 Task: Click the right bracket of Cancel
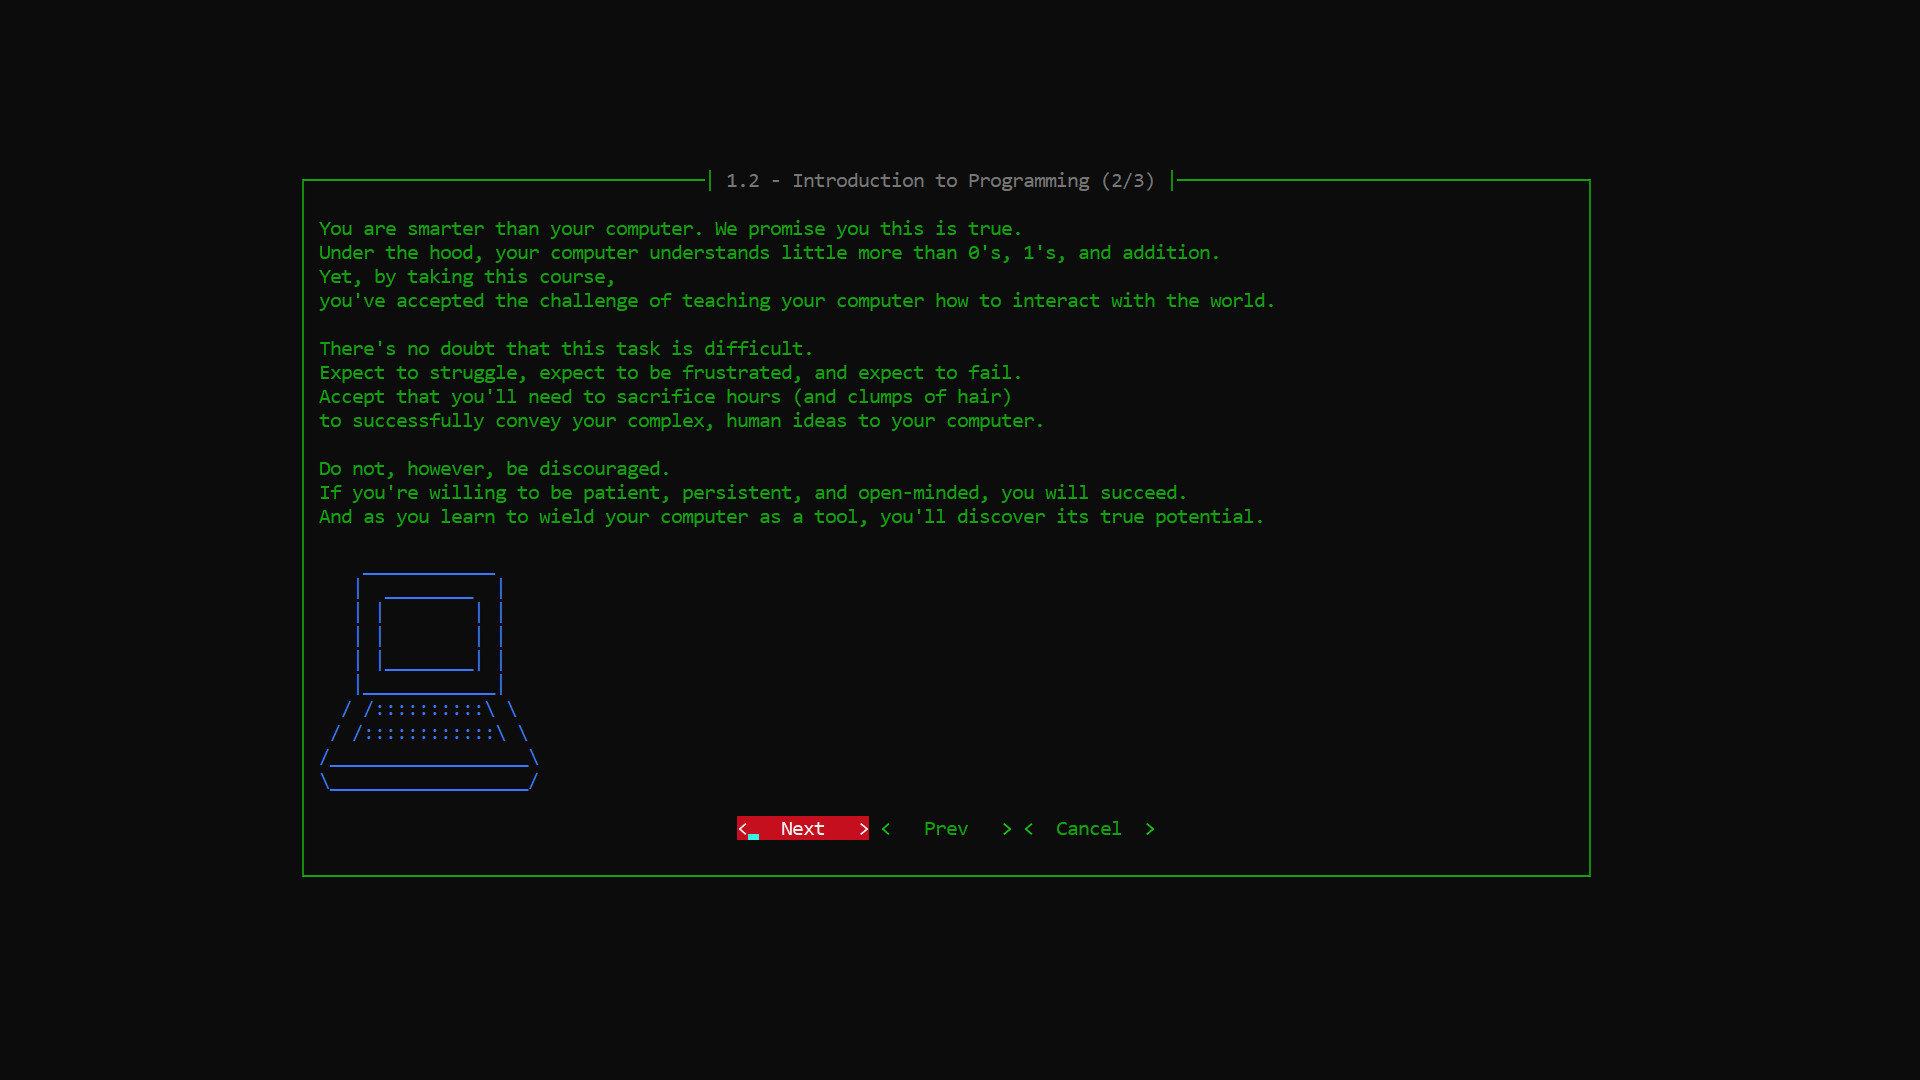tap(1150, 828)
